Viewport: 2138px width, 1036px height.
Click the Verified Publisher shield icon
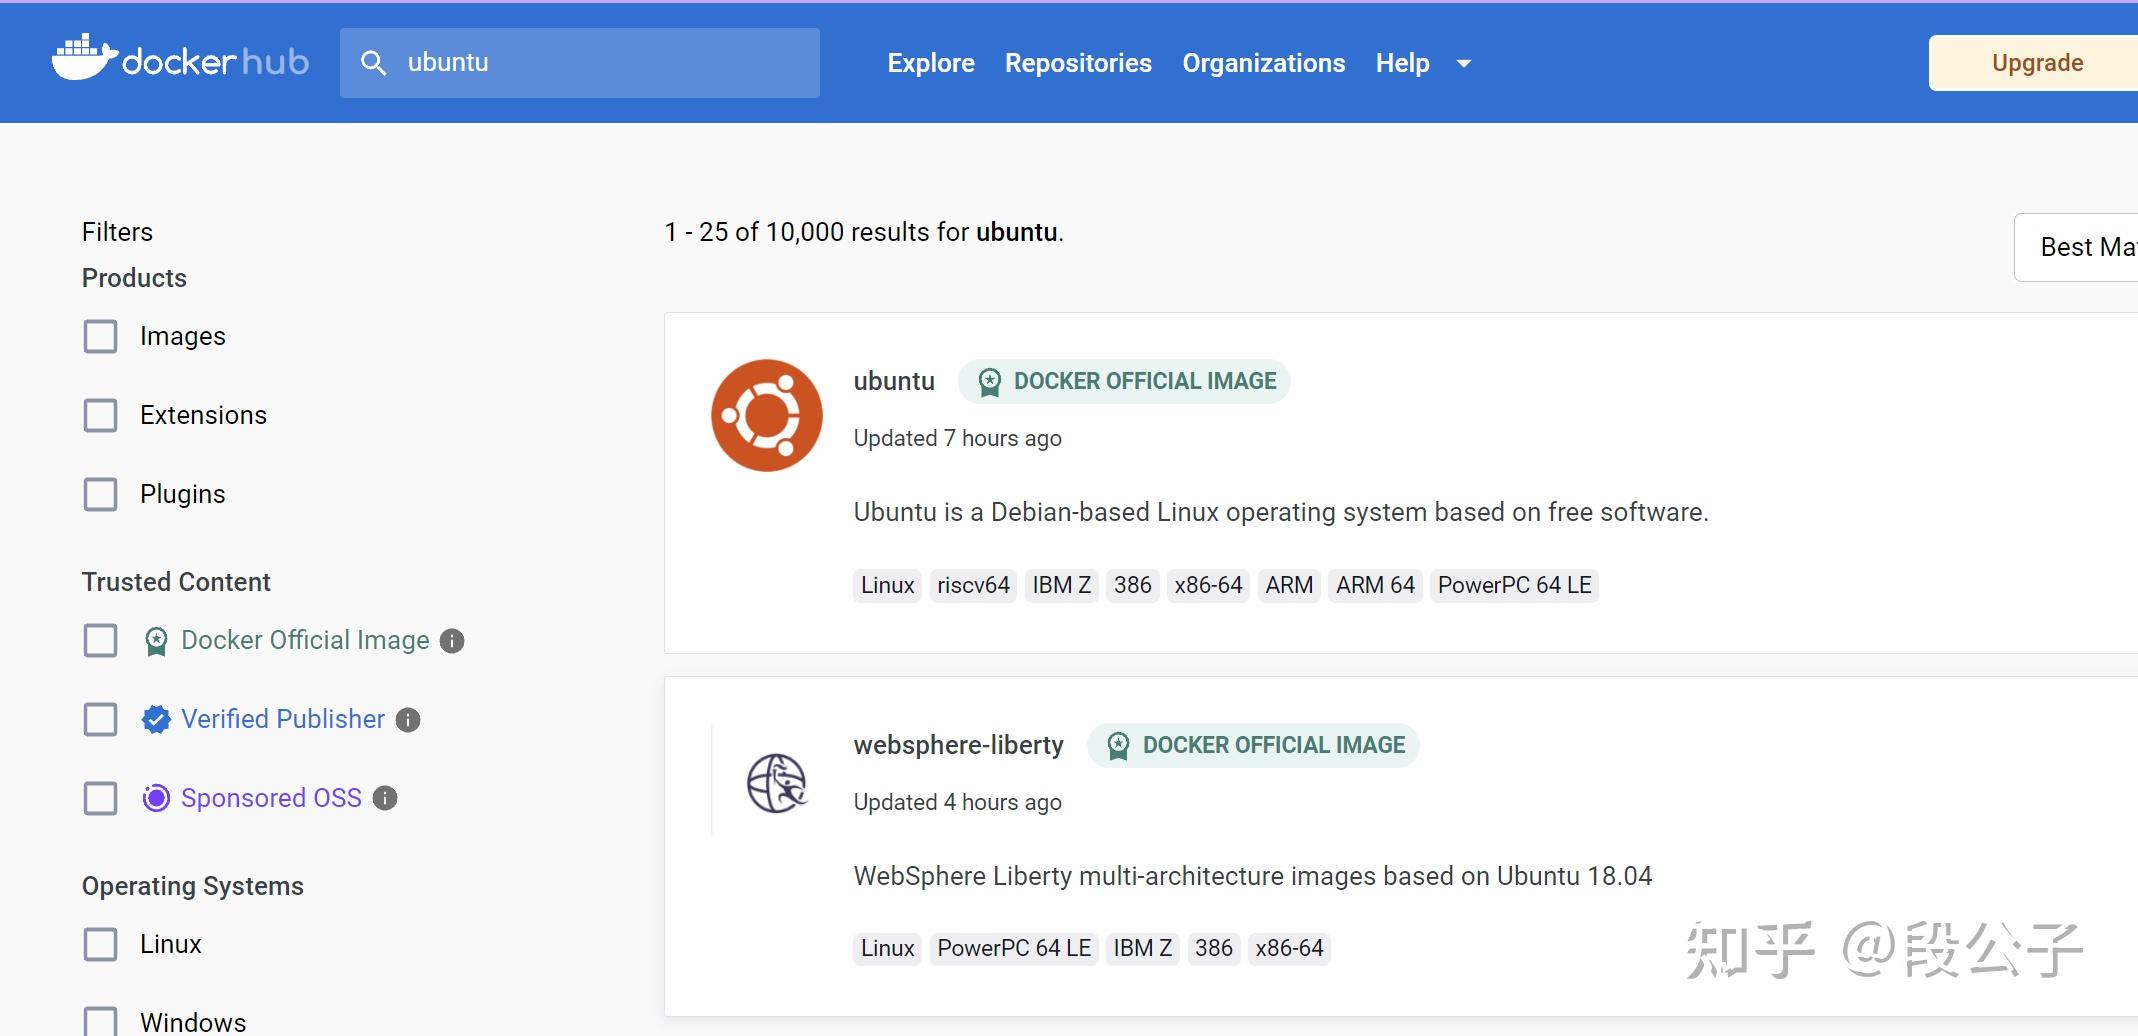[x=155, y=719]
